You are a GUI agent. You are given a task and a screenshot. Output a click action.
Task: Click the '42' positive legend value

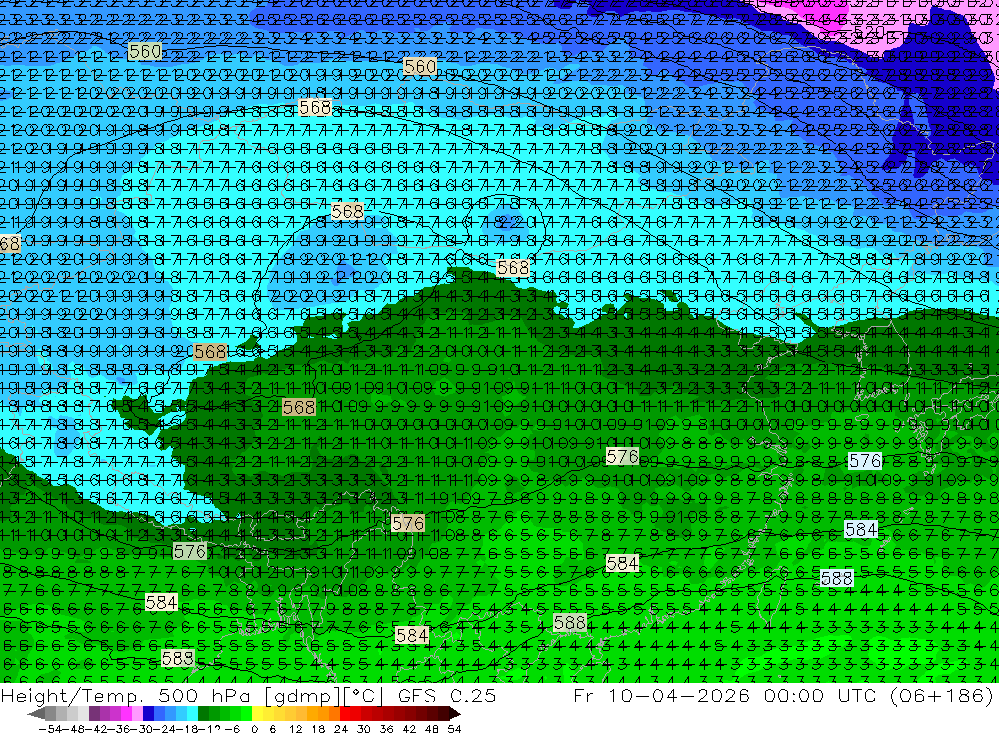tap(409, 729)
